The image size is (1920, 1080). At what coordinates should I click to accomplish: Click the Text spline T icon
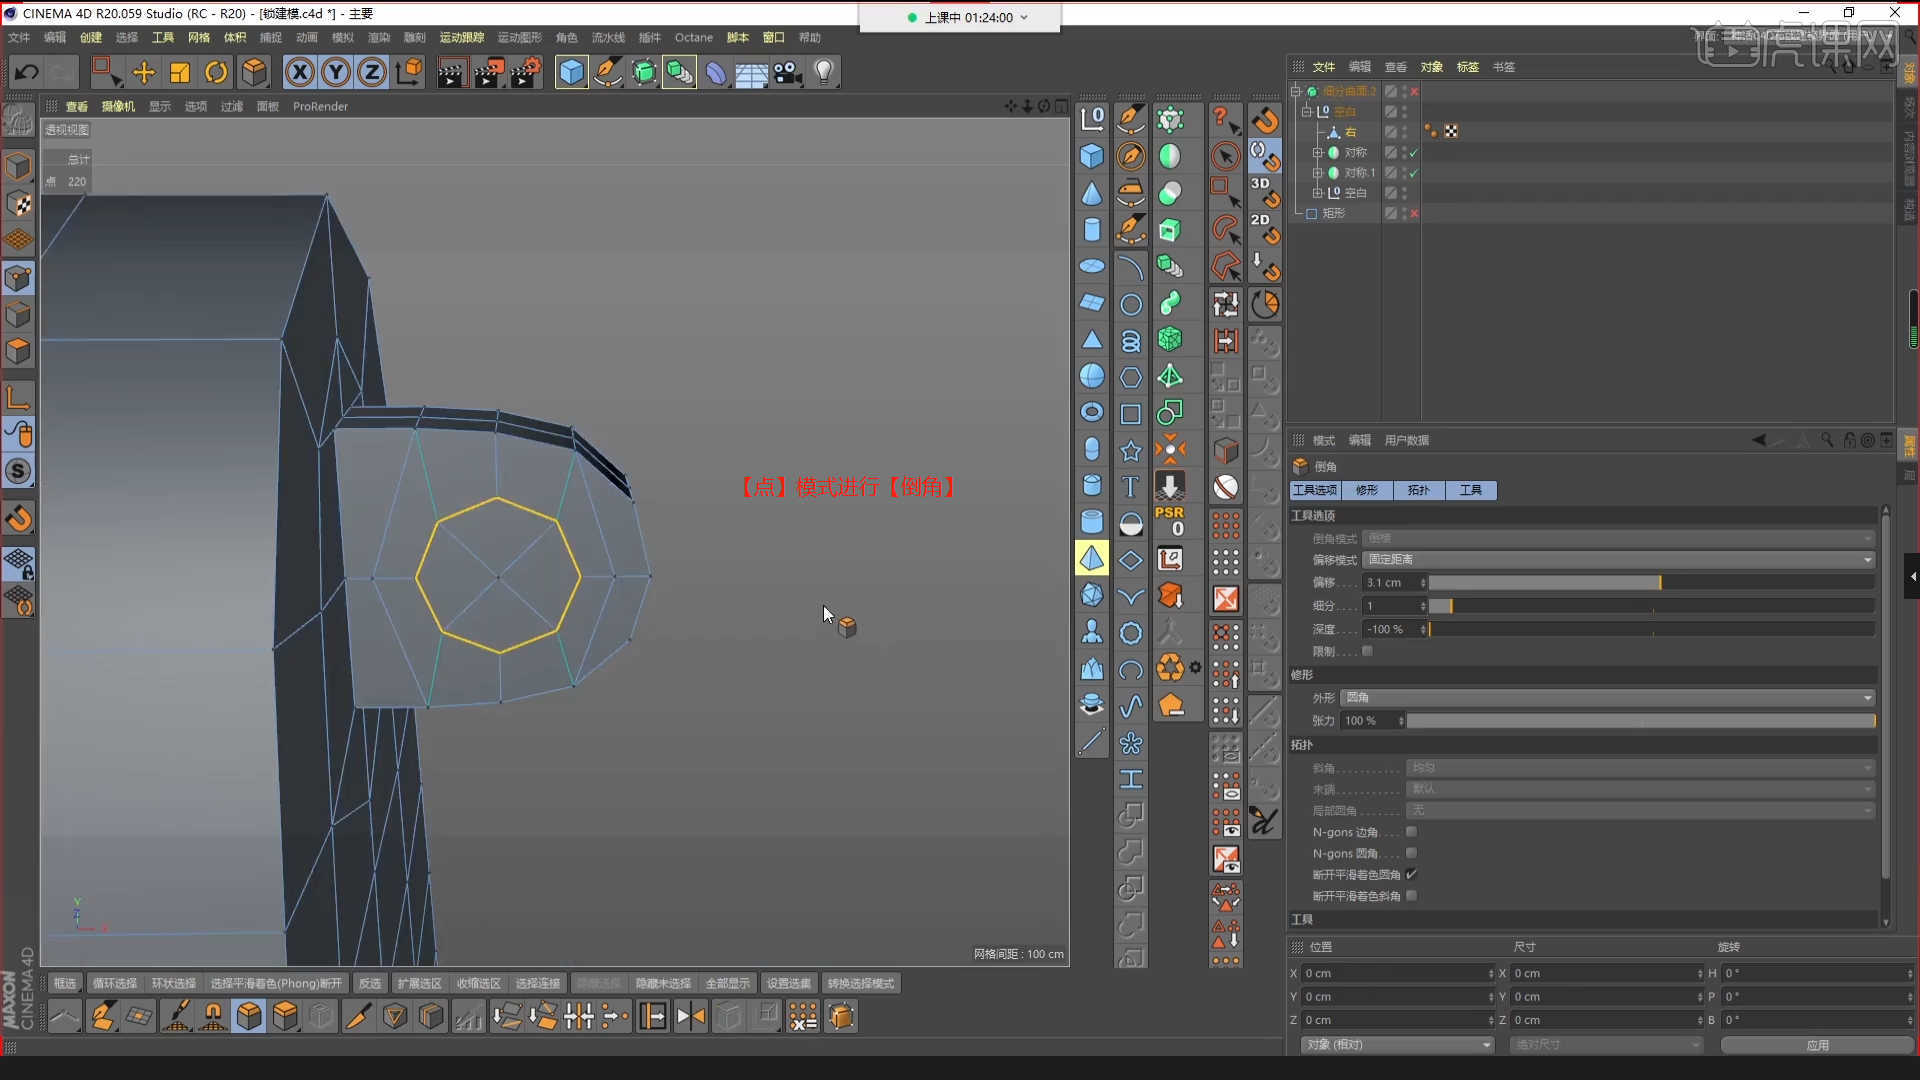tap(1130, 486)
